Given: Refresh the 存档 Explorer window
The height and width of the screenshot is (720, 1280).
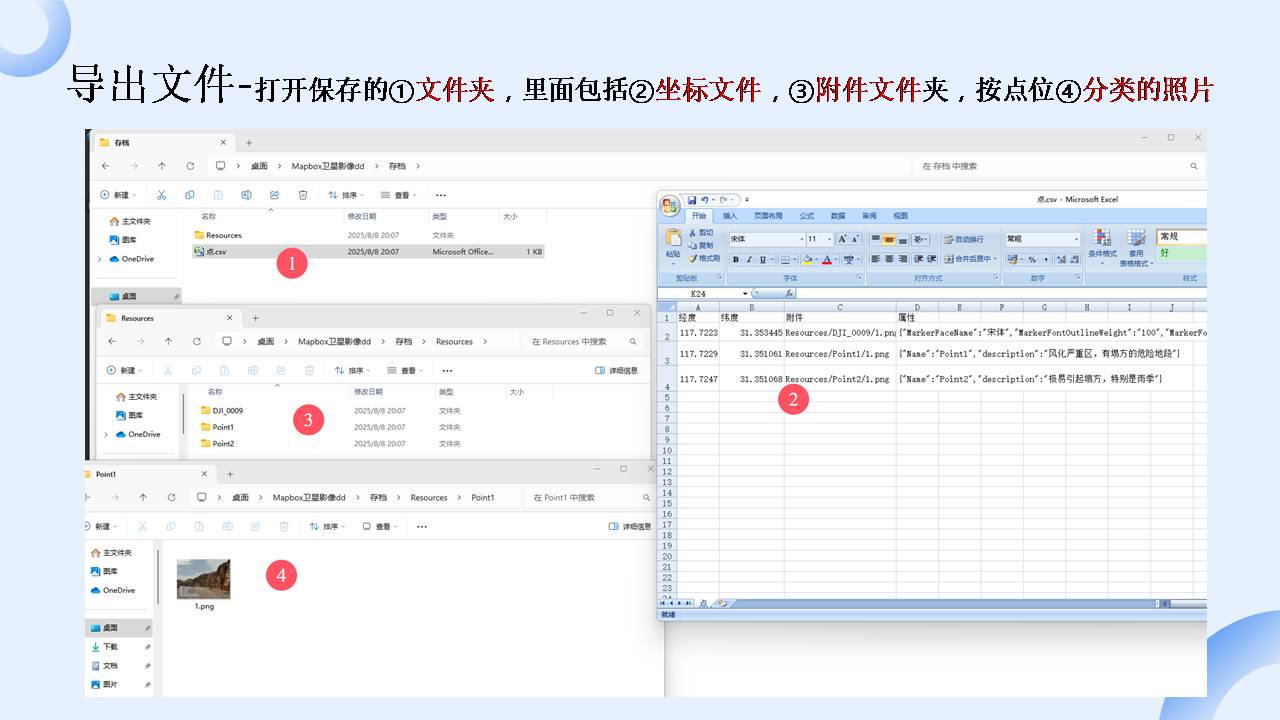Looking at the screenshot, I should point(190,166).
